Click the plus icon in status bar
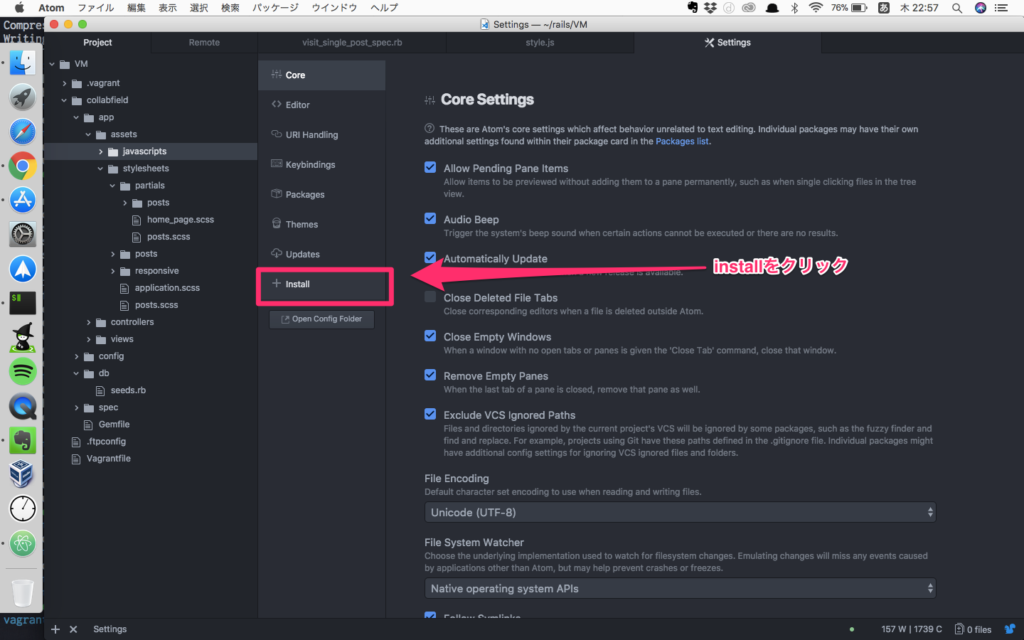The image size is (1024, 640). point(56,629)
